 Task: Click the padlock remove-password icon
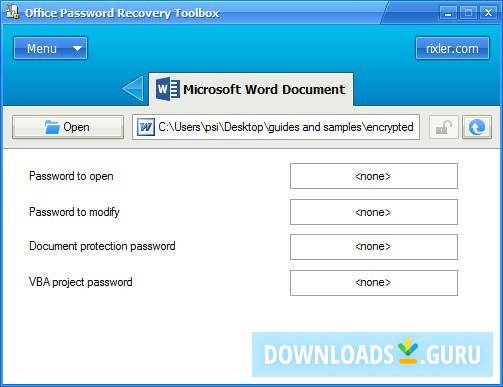pyautogui.click(x=444, y=127)
